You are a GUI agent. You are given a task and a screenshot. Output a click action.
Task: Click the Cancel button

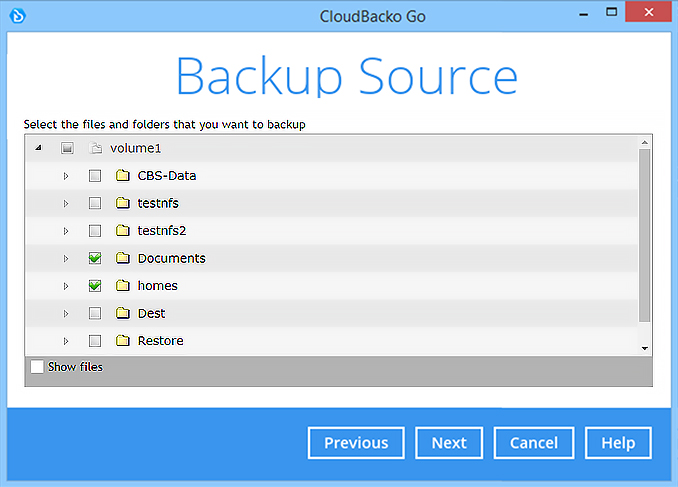pyautogui.click(x=534, y=443)
